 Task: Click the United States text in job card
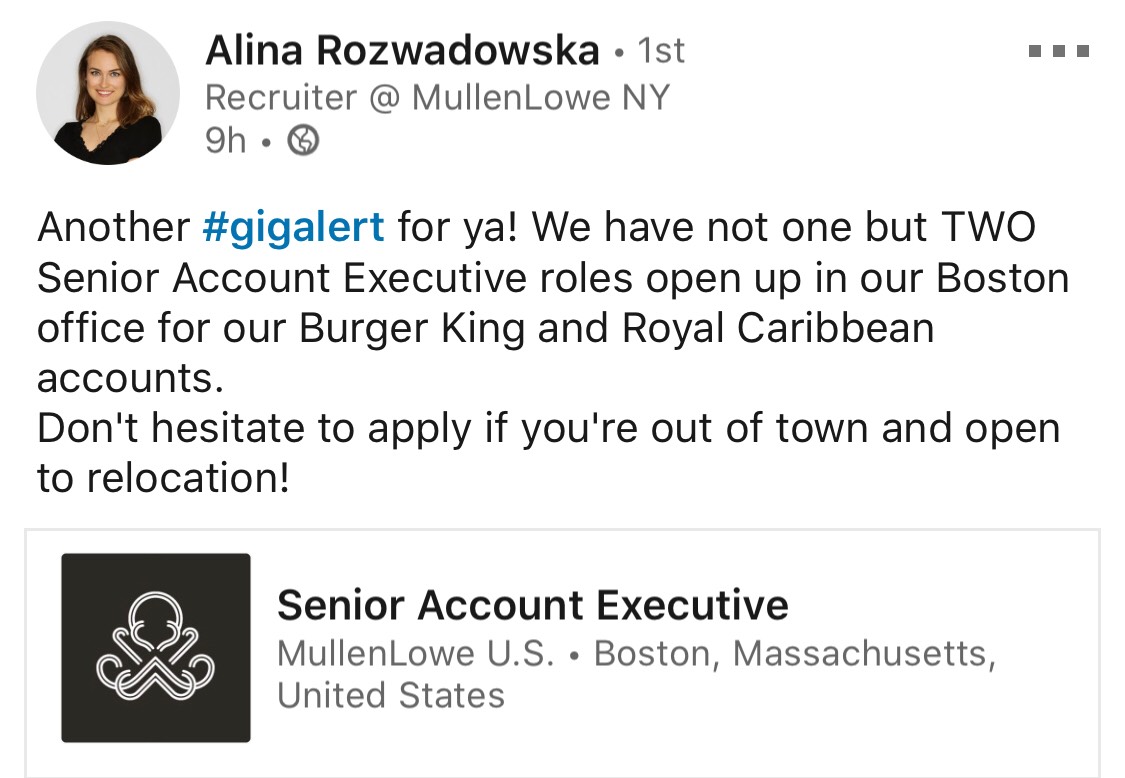[x=391, y=695]
